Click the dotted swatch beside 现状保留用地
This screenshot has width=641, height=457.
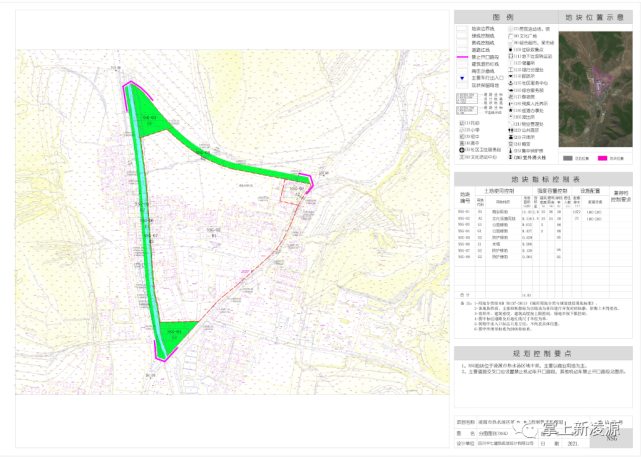point(462,85)
